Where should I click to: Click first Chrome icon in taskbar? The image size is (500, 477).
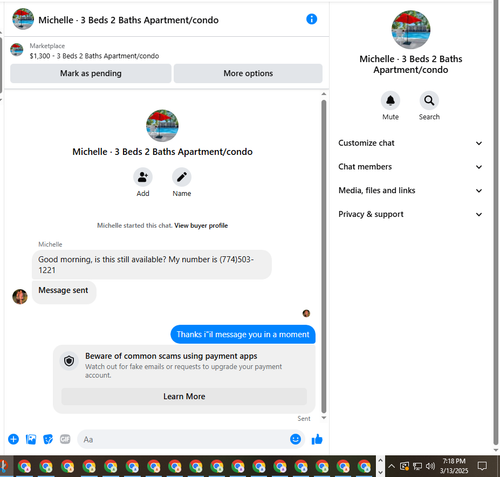click(x=25, y=466)
